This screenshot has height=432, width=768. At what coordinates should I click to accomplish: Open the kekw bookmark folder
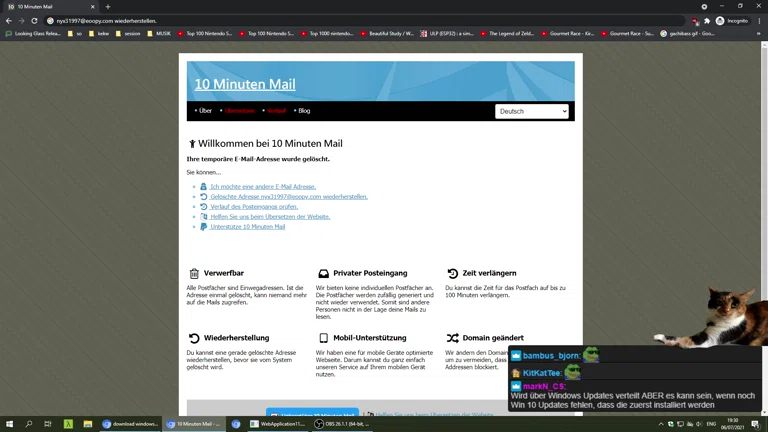(99, 34)
